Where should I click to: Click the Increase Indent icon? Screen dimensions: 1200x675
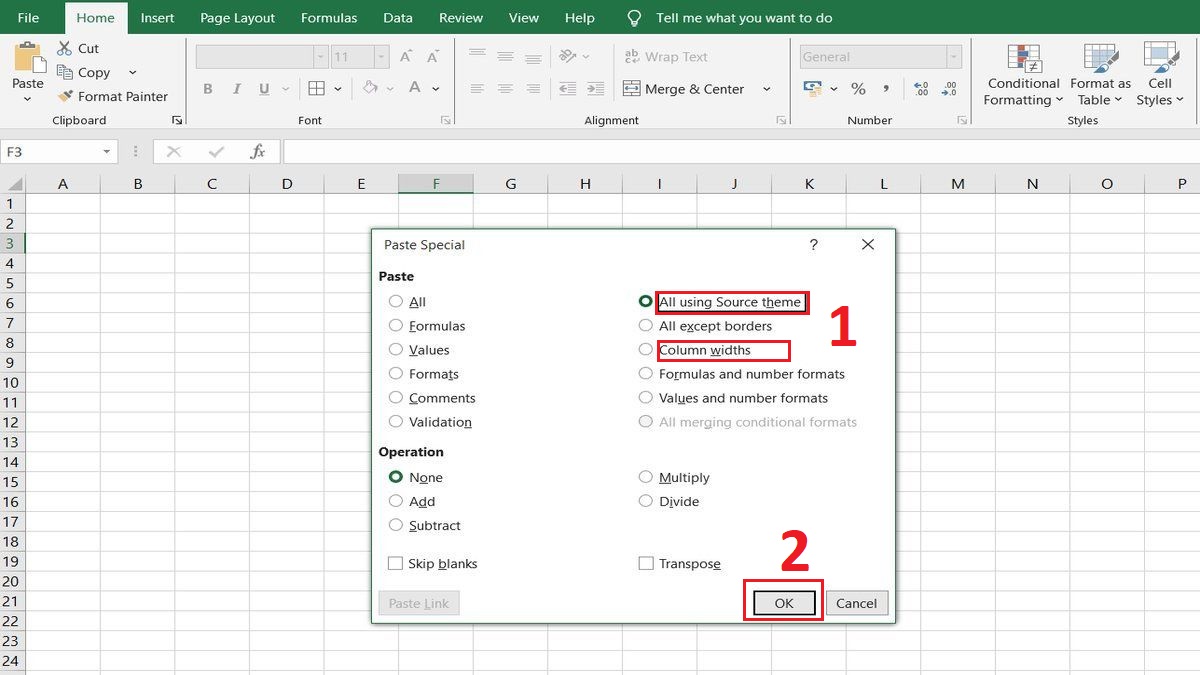click(595, 89)
